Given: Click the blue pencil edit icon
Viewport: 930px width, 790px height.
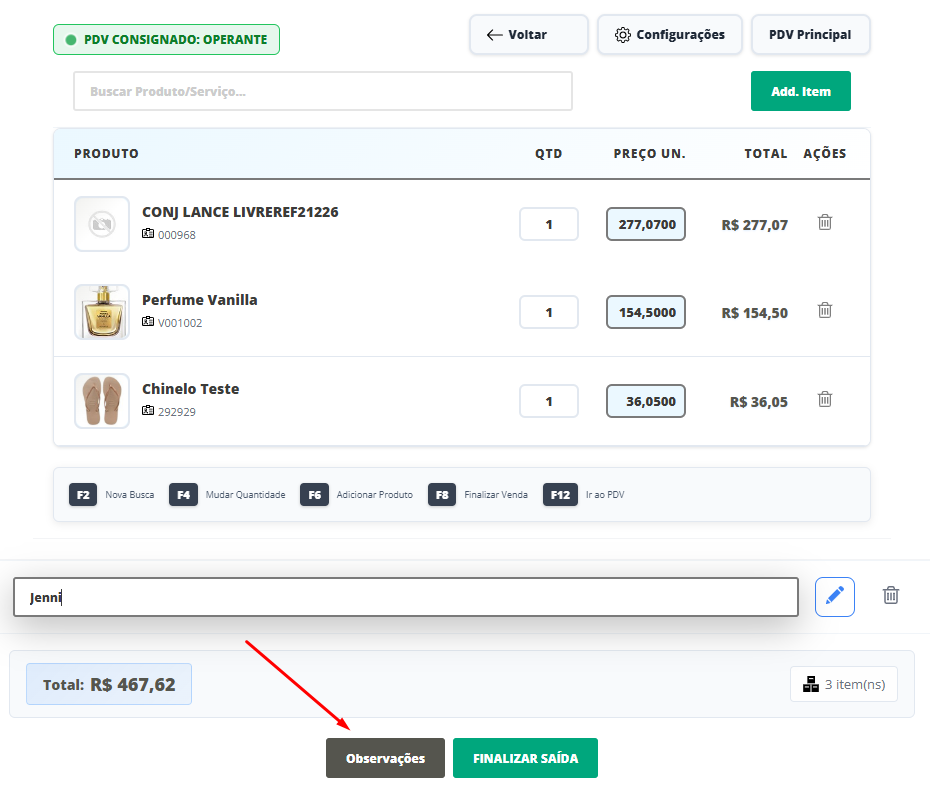Looking at the screenshot, I should (x=835, y=596).
